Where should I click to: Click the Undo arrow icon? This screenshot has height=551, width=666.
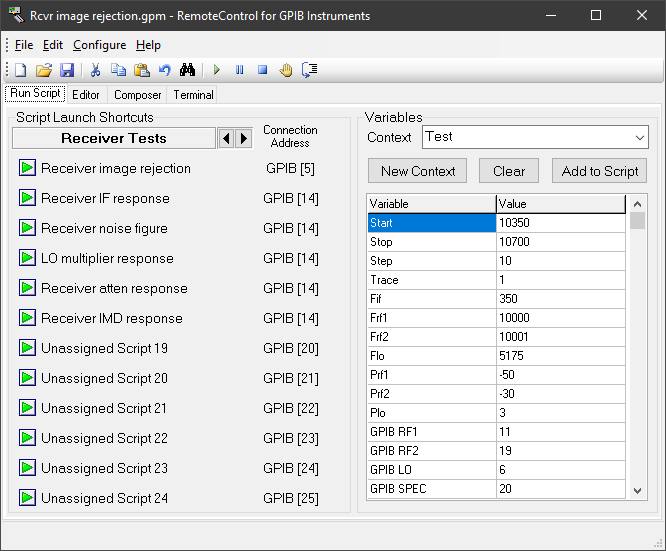164,70
